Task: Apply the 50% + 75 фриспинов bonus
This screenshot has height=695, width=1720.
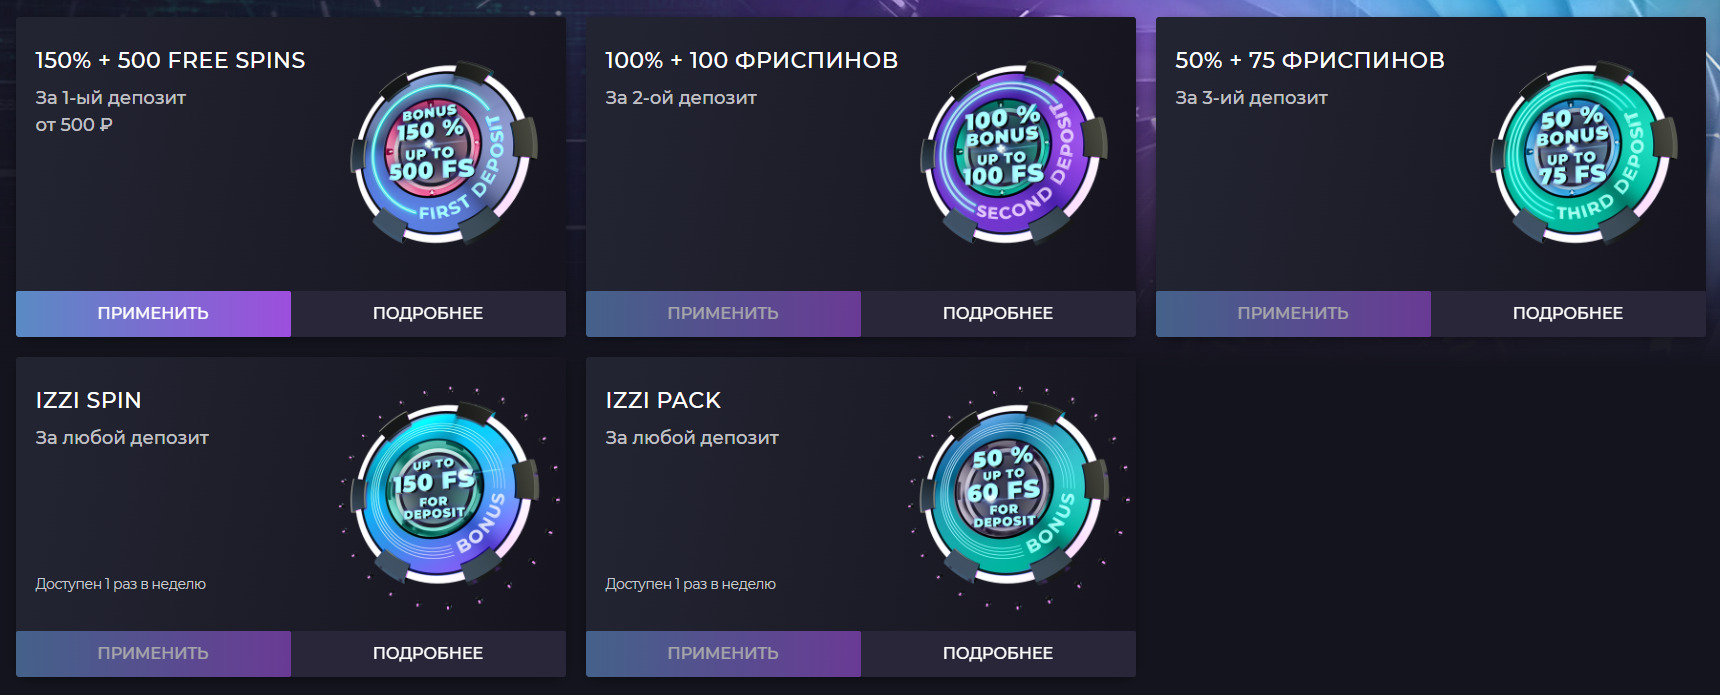Action: 1293,313
